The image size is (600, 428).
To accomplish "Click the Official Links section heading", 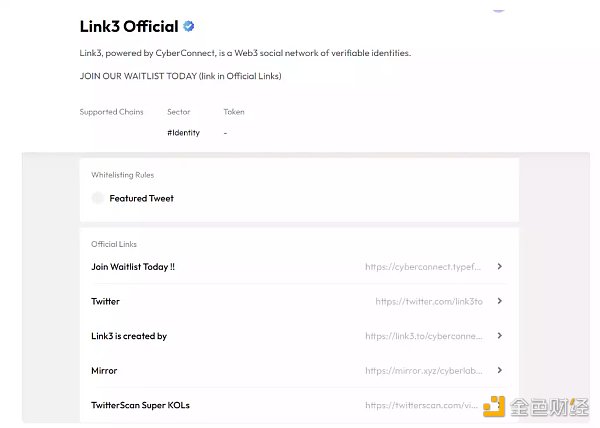I will pyautogui.click(x=114, y=244).
